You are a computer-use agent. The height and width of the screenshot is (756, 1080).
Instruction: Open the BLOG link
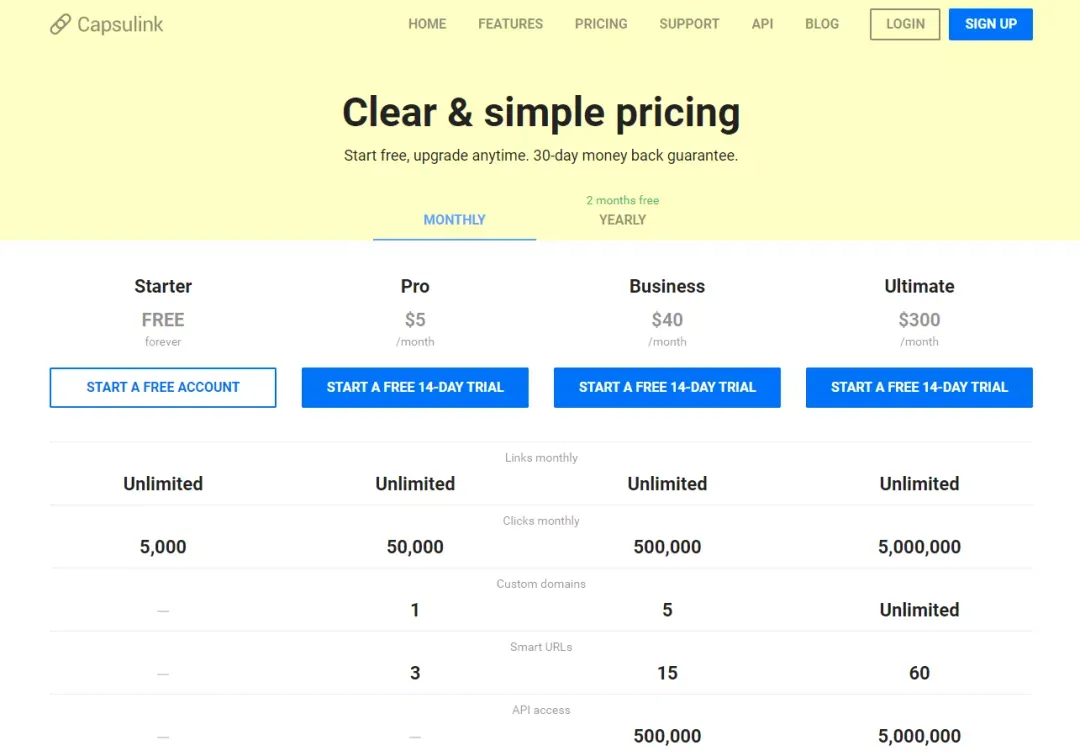pyautogui.click(x=822, y=24)
